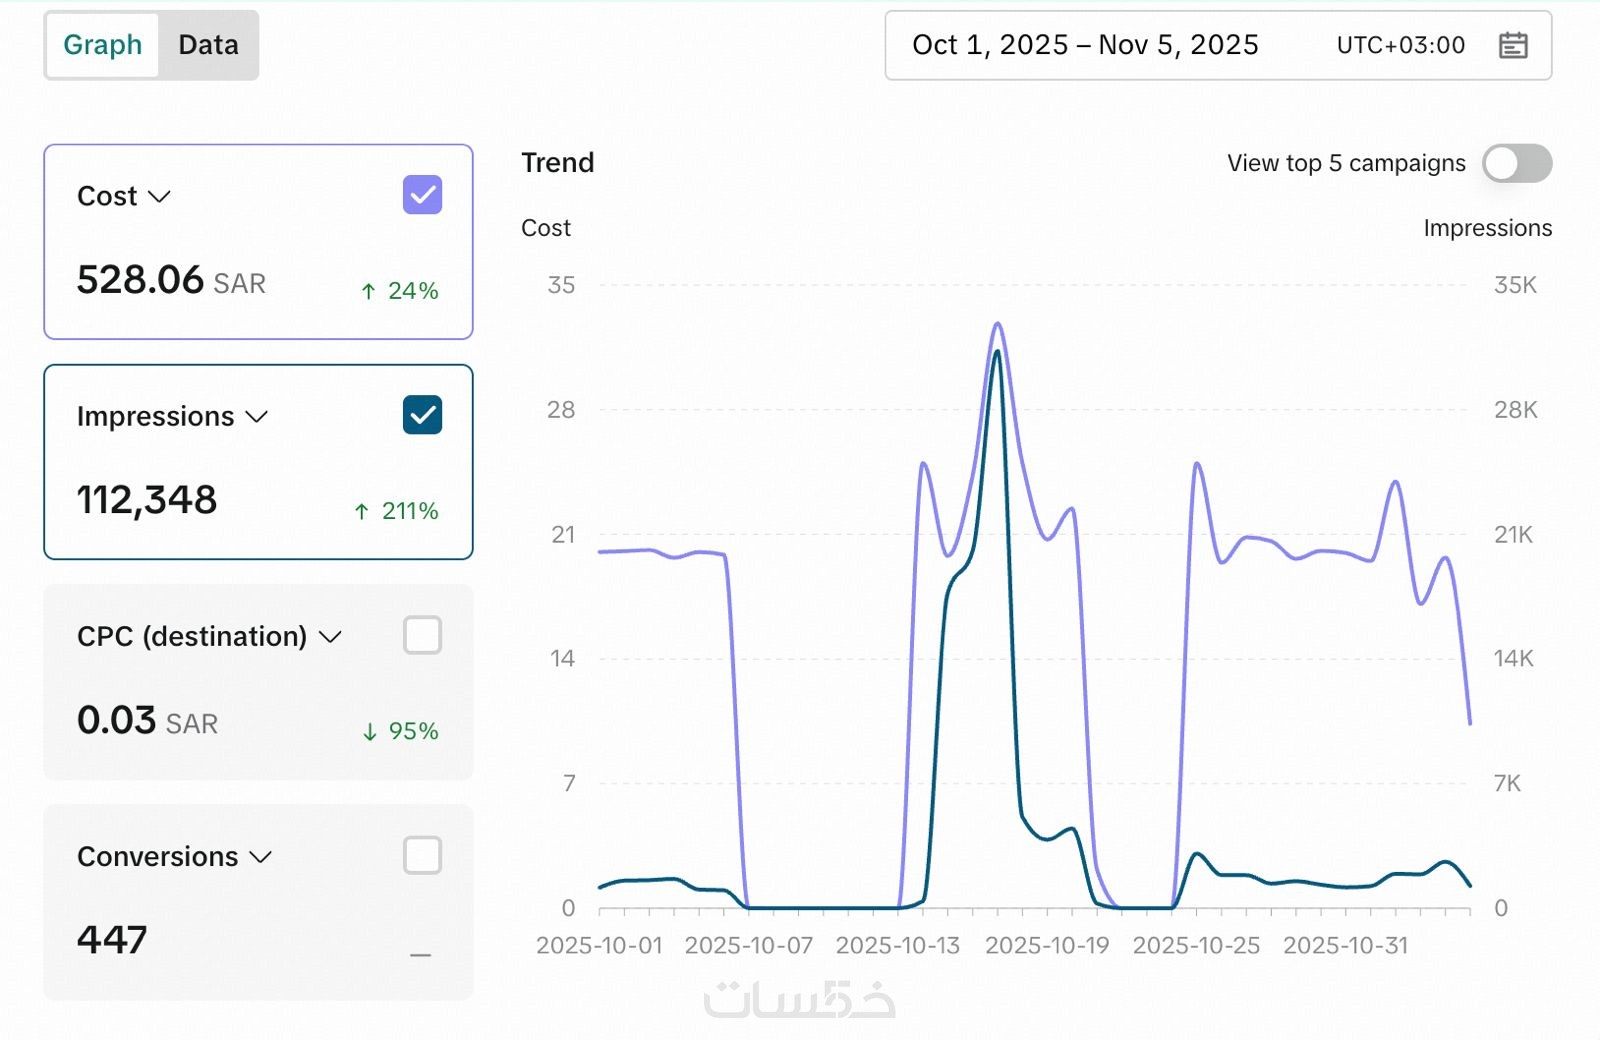Image resolution: width=1600 pixels, height=1040 pixels.
Task: Expand the CPC (destination) dropdown
Action: pos(330,636)
